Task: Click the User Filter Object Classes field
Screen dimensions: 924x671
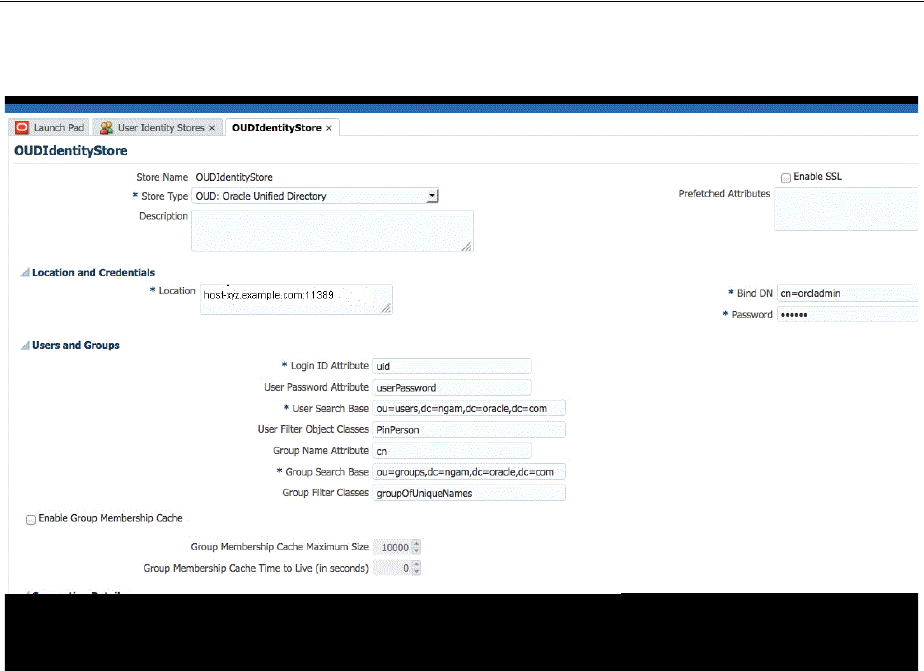Action: (x=469, y=429)
